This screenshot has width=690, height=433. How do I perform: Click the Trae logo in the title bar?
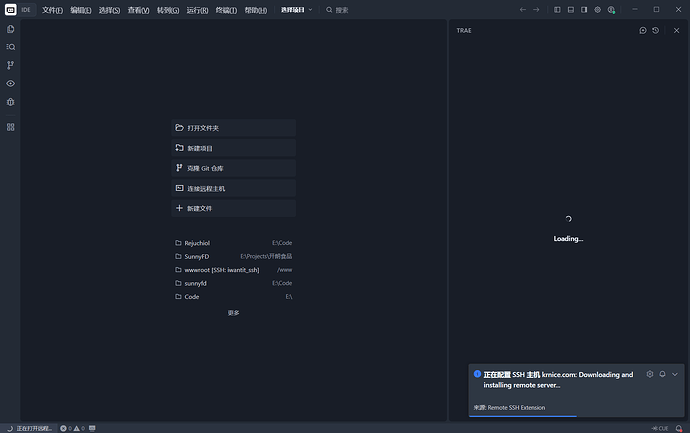tap(11, 10)
